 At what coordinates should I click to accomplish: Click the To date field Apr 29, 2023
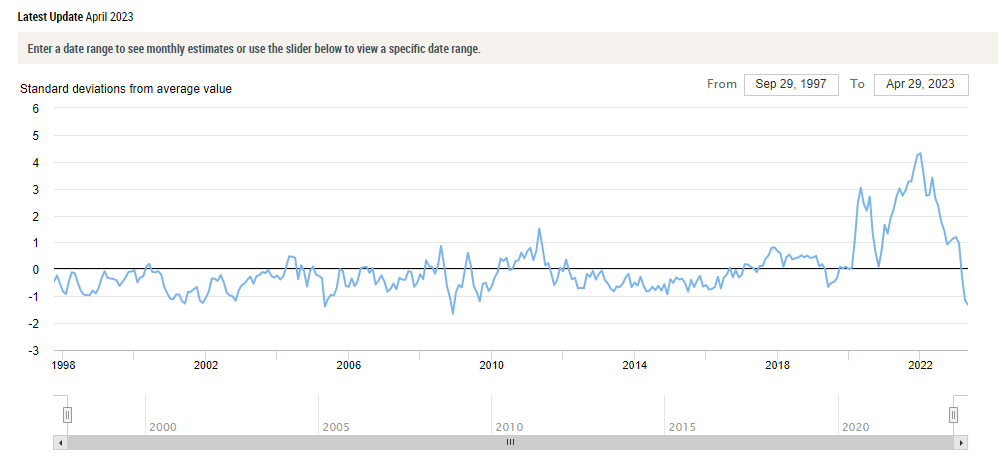(921, 85)
